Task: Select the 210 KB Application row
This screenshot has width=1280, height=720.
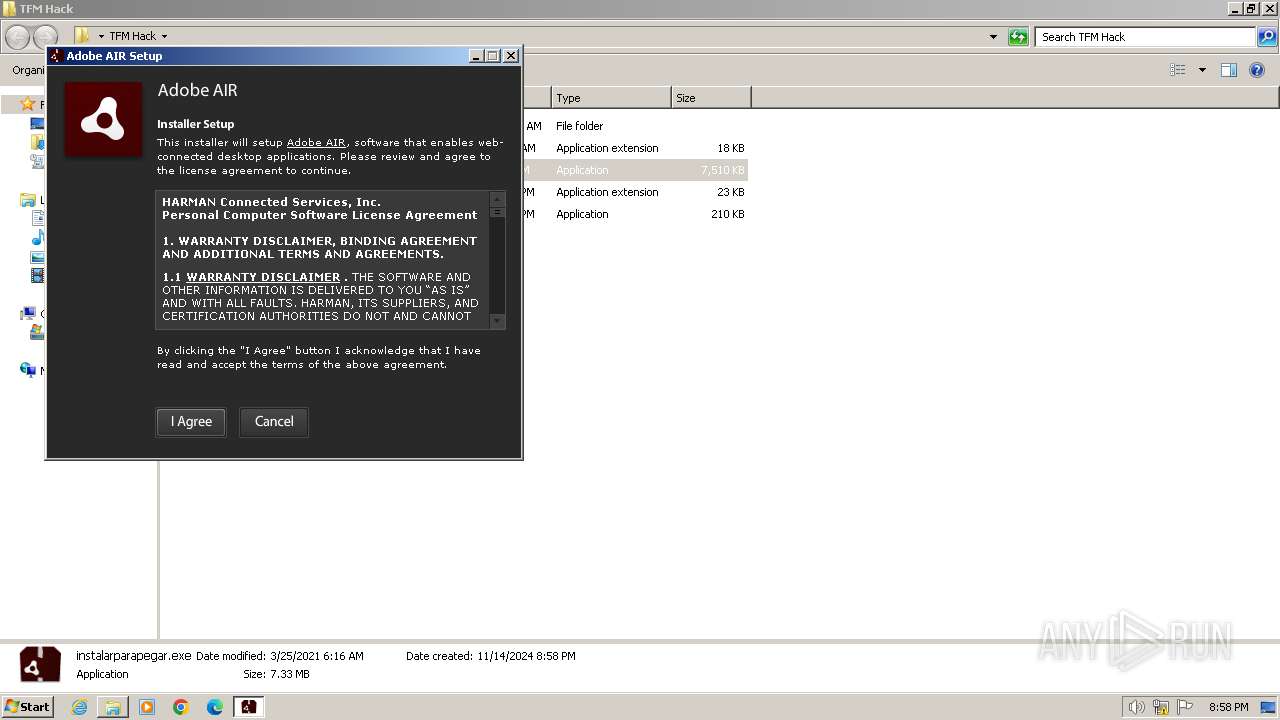Action: (635, 214)
